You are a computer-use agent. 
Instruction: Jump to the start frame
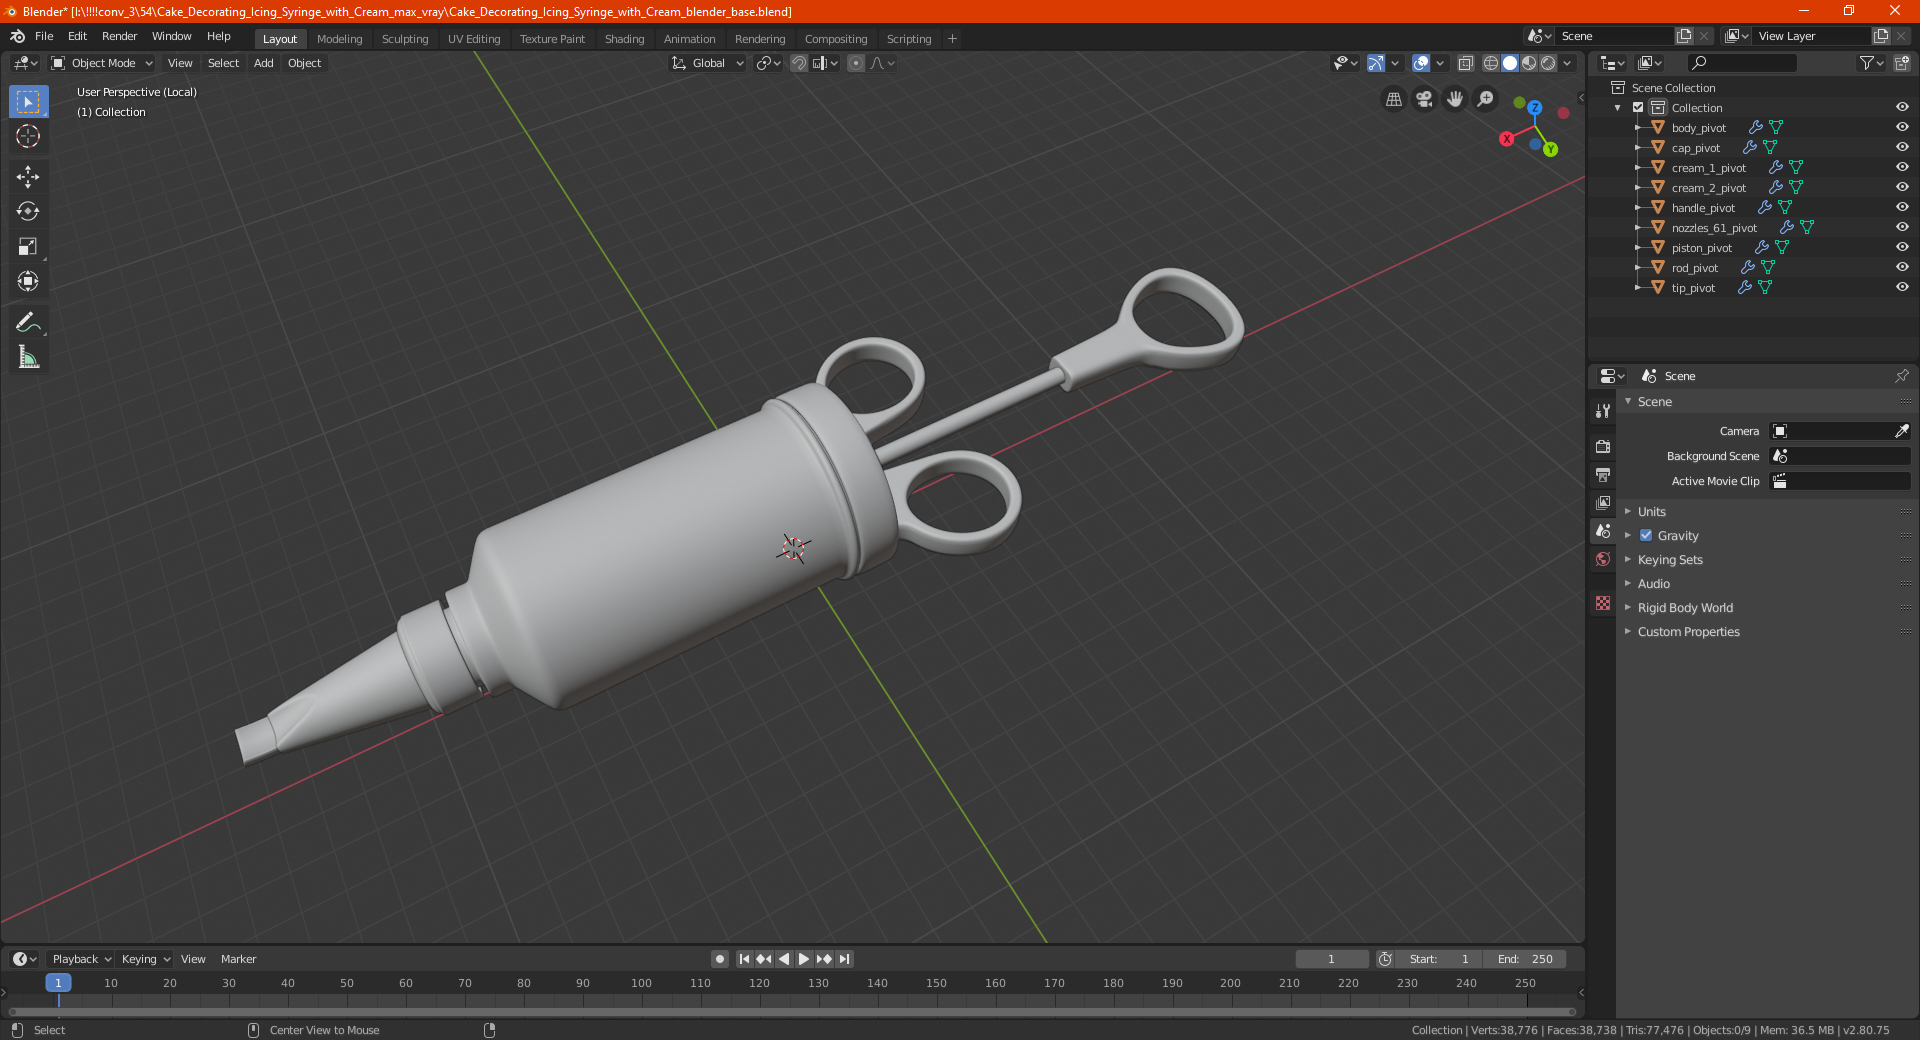[x=744, y=959]
